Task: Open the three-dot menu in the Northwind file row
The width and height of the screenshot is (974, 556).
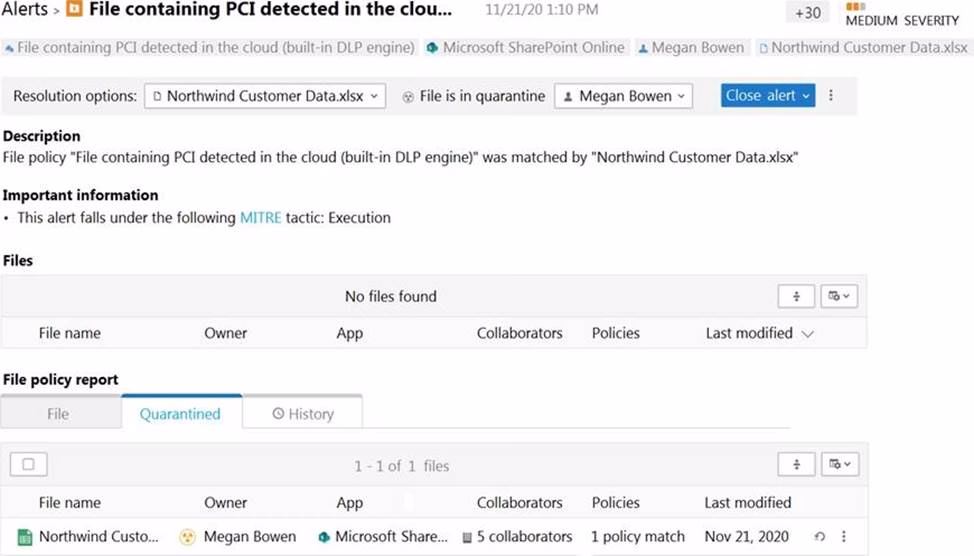Action: tap(844, 537)
